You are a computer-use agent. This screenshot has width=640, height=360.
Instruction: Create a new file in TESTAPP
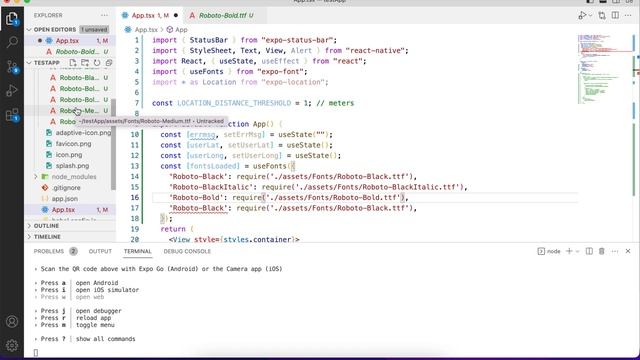pos(73,63)
